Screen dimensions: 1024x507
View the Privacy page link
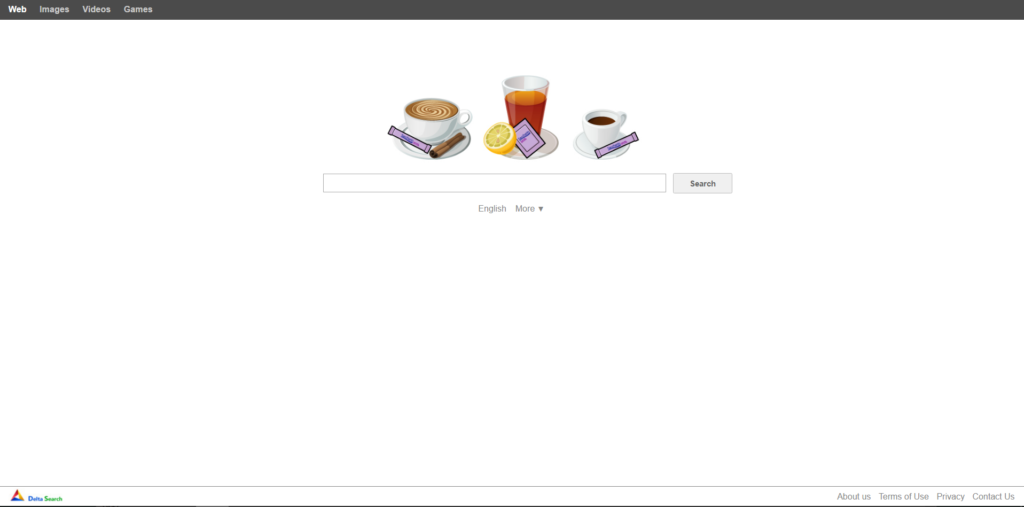(950, 497)
